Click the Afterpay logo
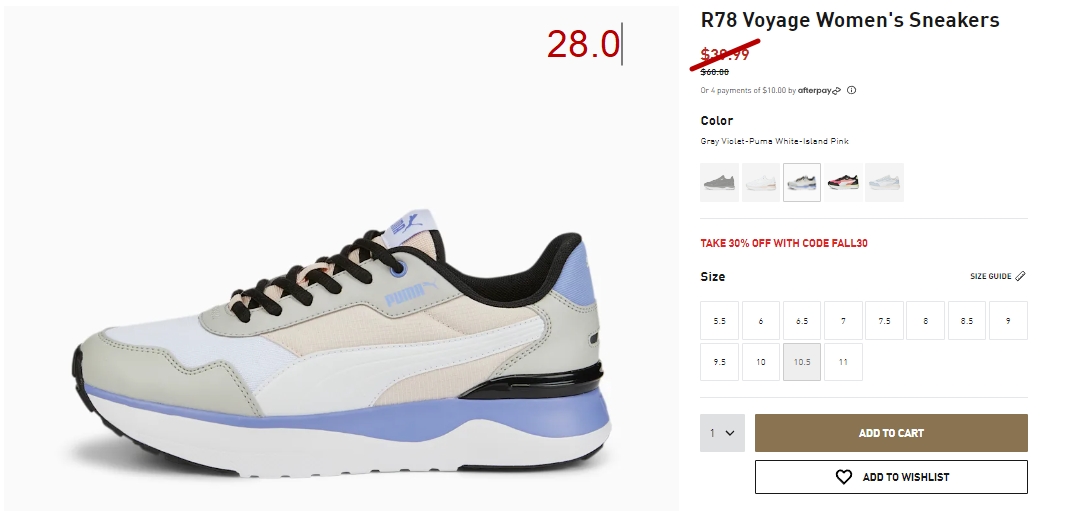The width and height of the screenshot is (1076, 511). (x=819, y=90)
